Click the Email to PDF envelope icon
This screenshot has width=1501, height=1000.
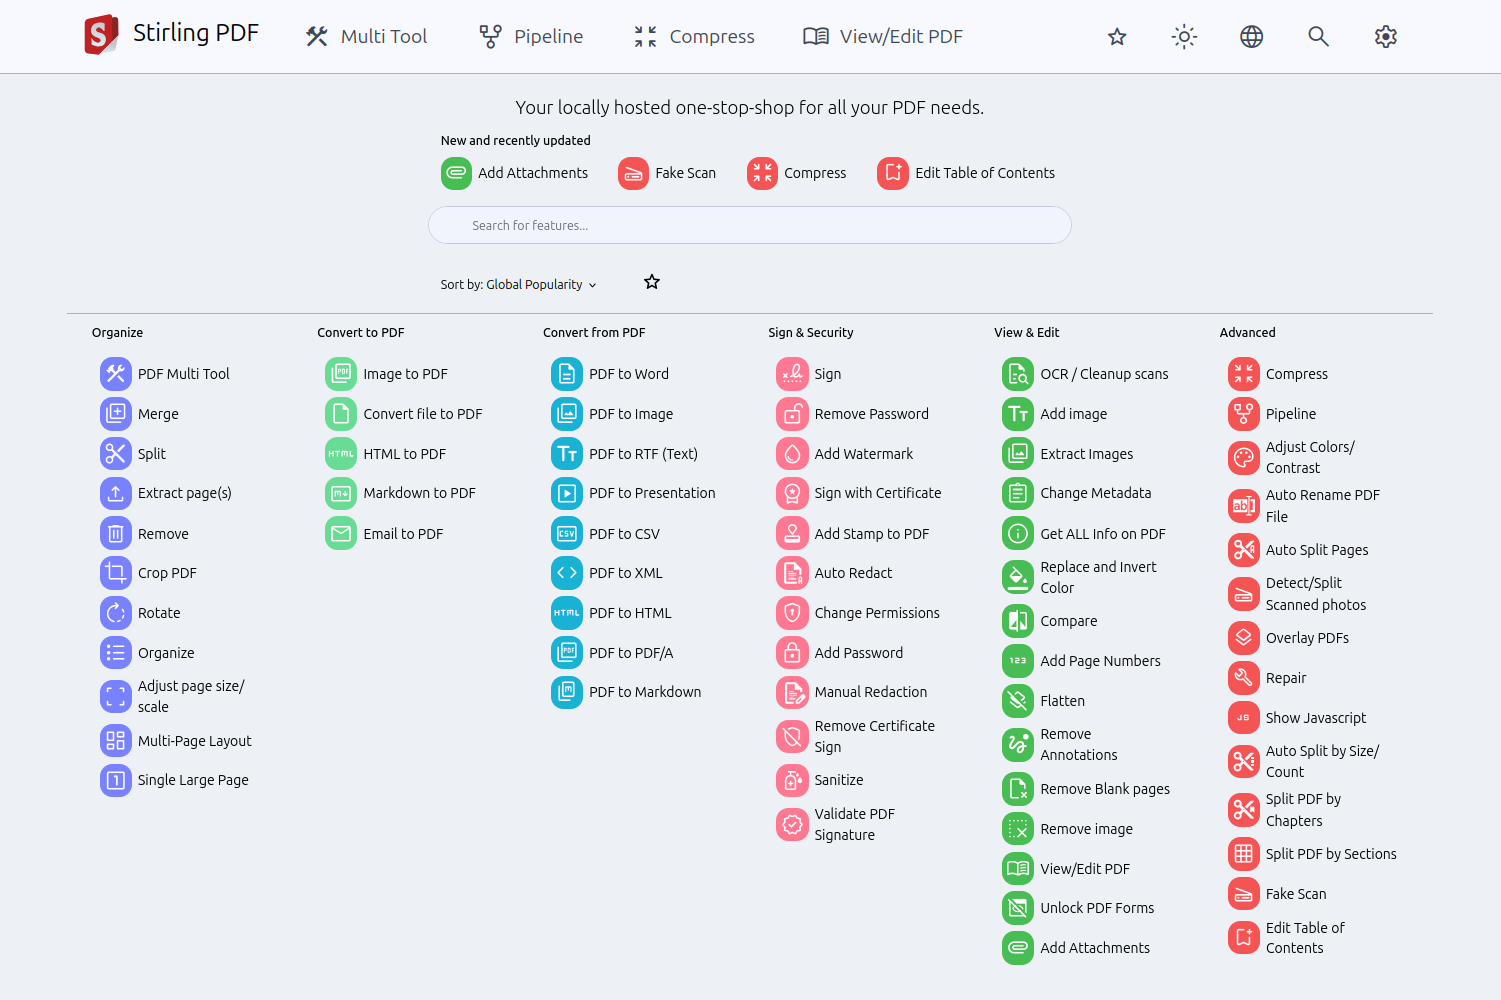point(341,534)
